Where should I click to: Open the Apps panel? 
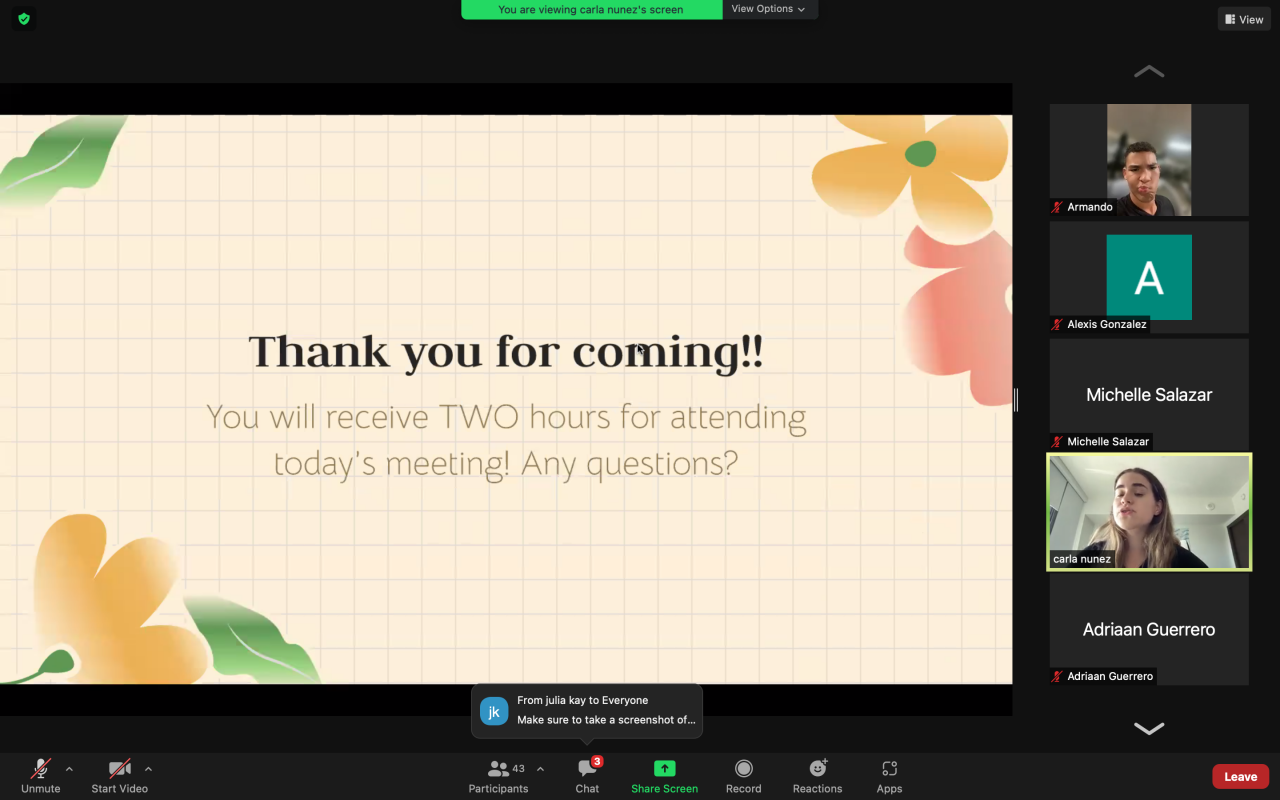click(889, 775)
